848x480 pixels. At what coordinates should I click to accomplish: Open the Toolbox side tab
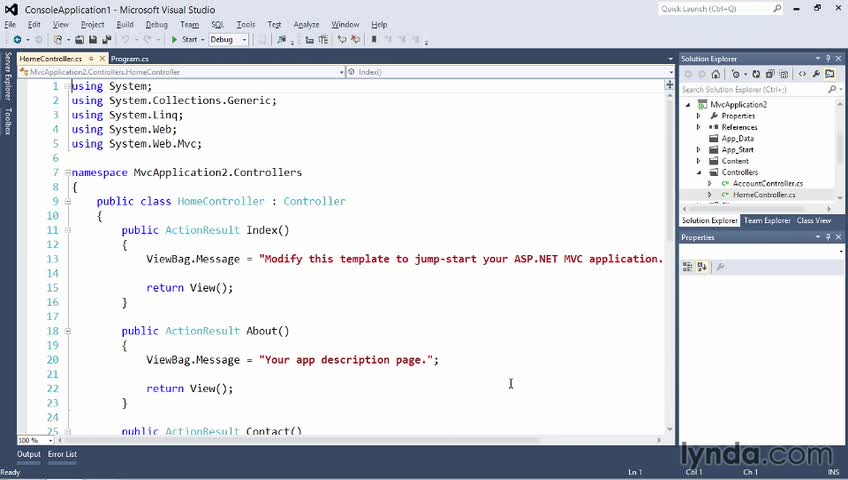pos(8,121)
